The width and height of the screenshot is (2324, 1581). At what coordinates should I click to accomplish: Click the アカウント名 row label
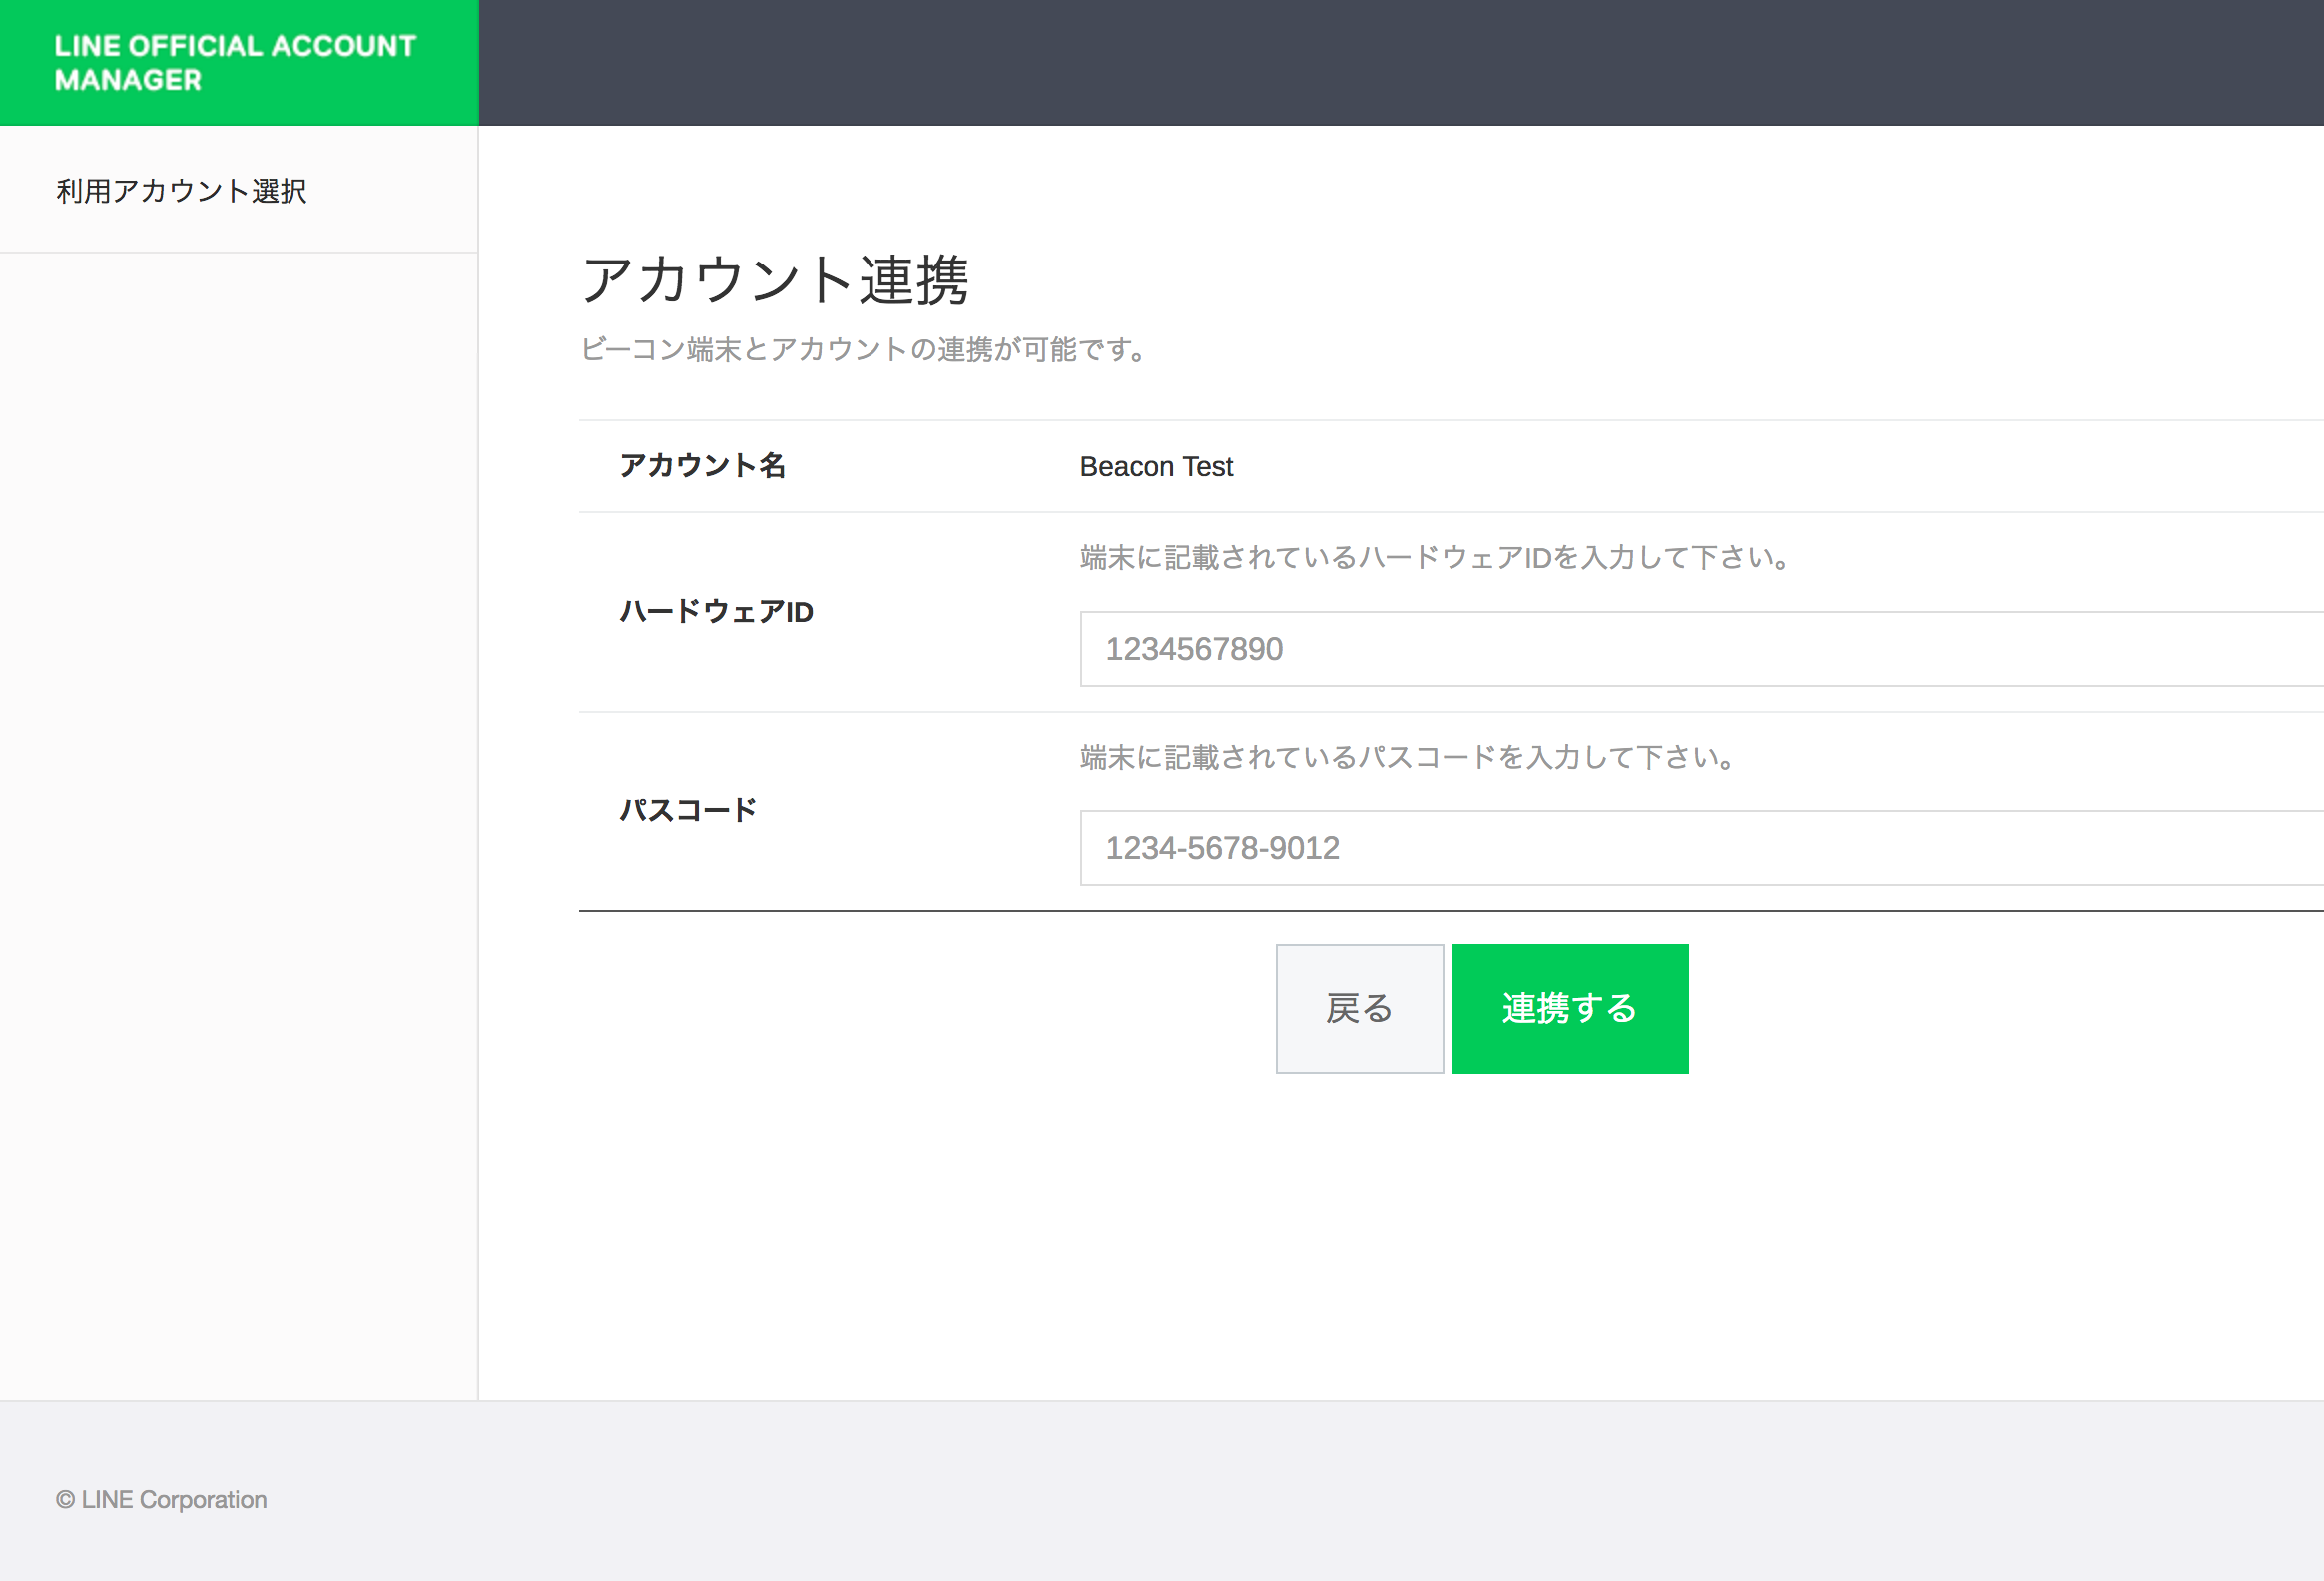[x=702, y=466]
